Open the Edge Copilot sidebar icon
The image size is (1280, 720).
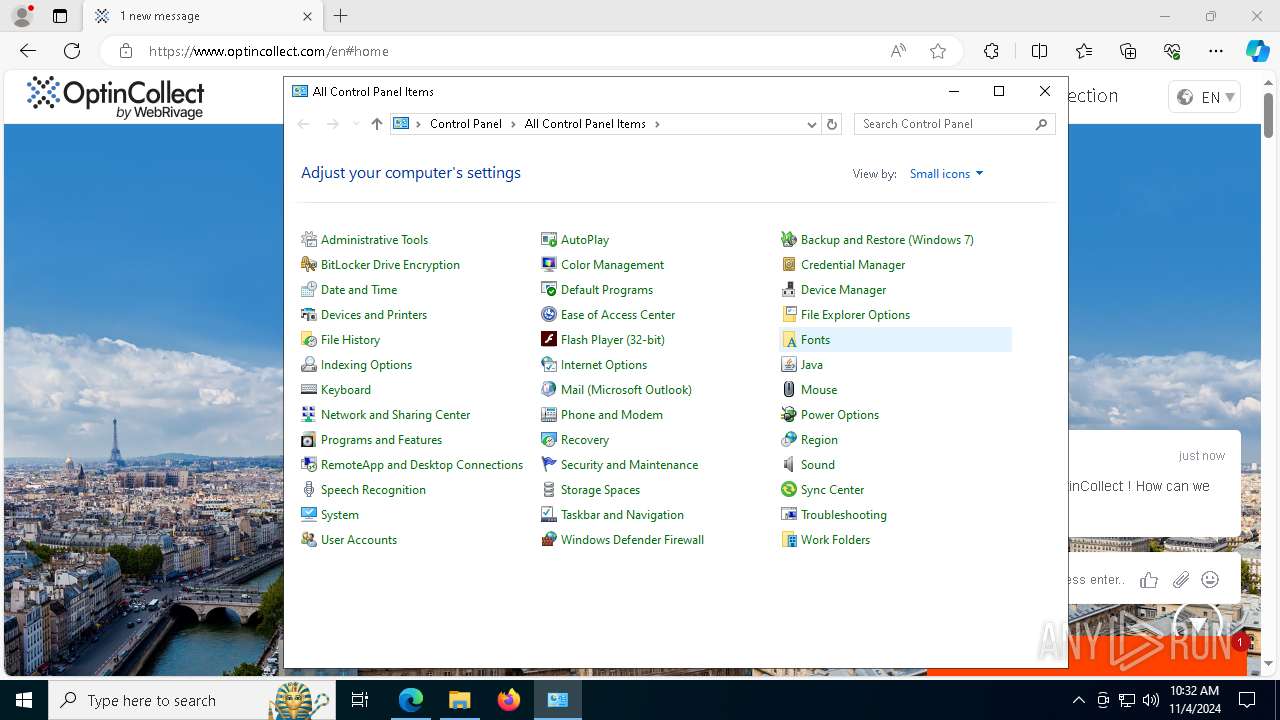1257,51
